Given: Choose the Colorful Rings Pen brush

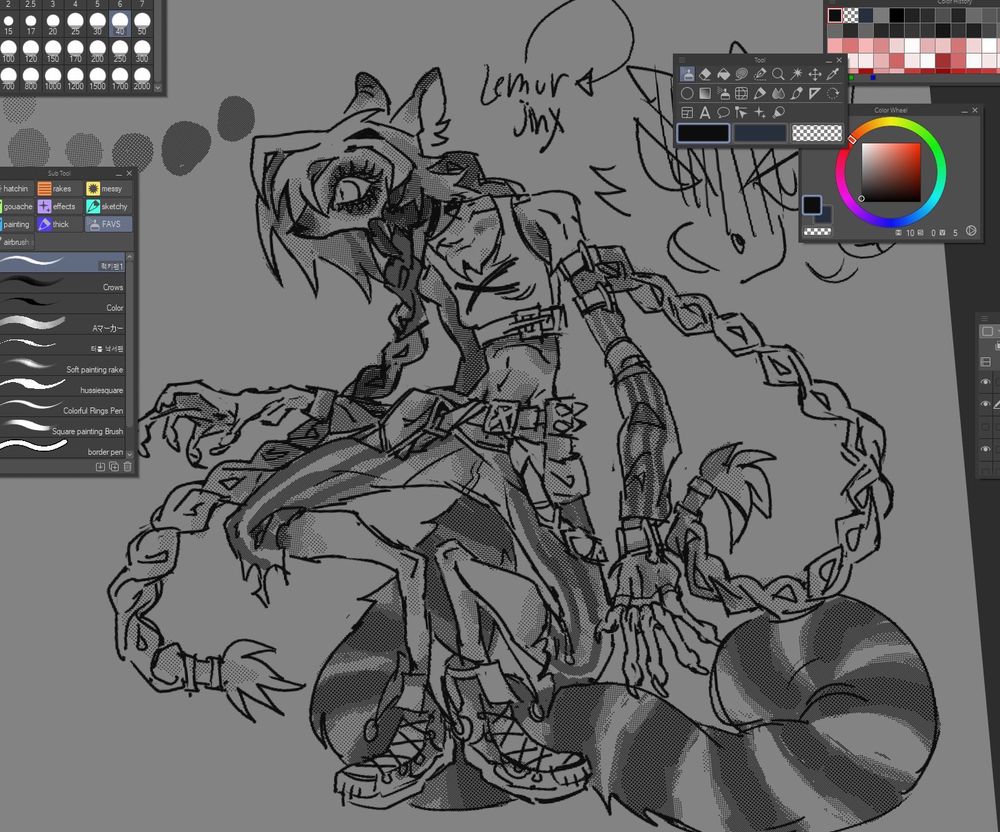Looking at the screenshot, I should [62, 407].
